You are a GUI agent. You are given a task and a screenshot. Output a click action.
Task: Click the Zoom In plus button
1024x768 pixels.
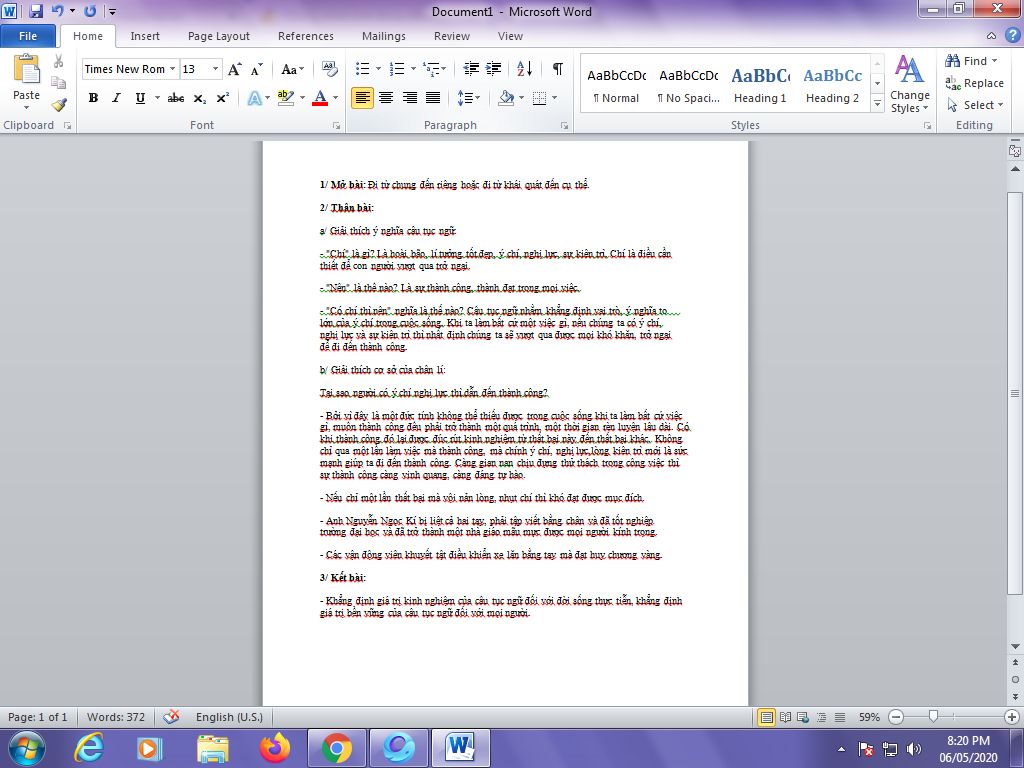pos(1012,716)
